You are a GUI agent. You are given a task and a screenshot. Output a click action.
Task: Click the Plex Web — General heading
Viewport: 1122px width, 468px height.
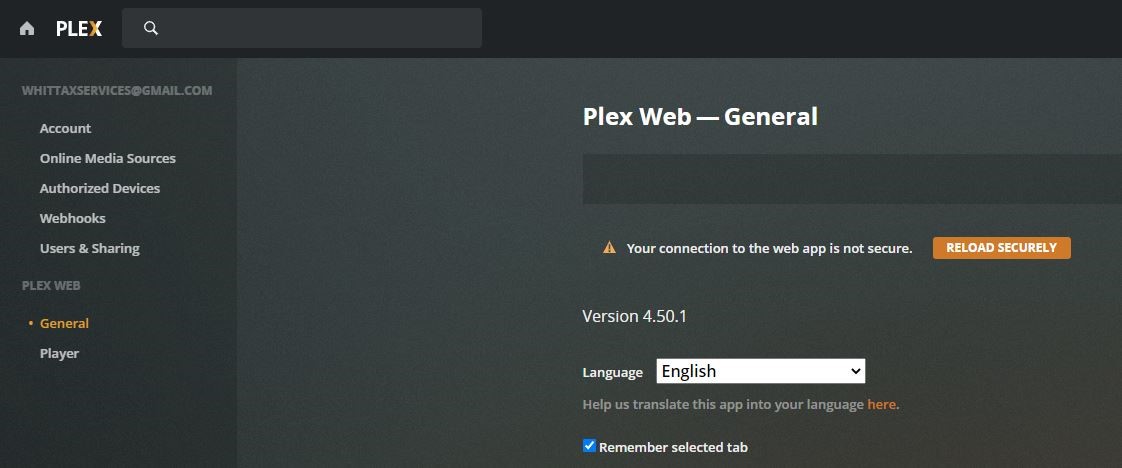[x=700, y=116]
